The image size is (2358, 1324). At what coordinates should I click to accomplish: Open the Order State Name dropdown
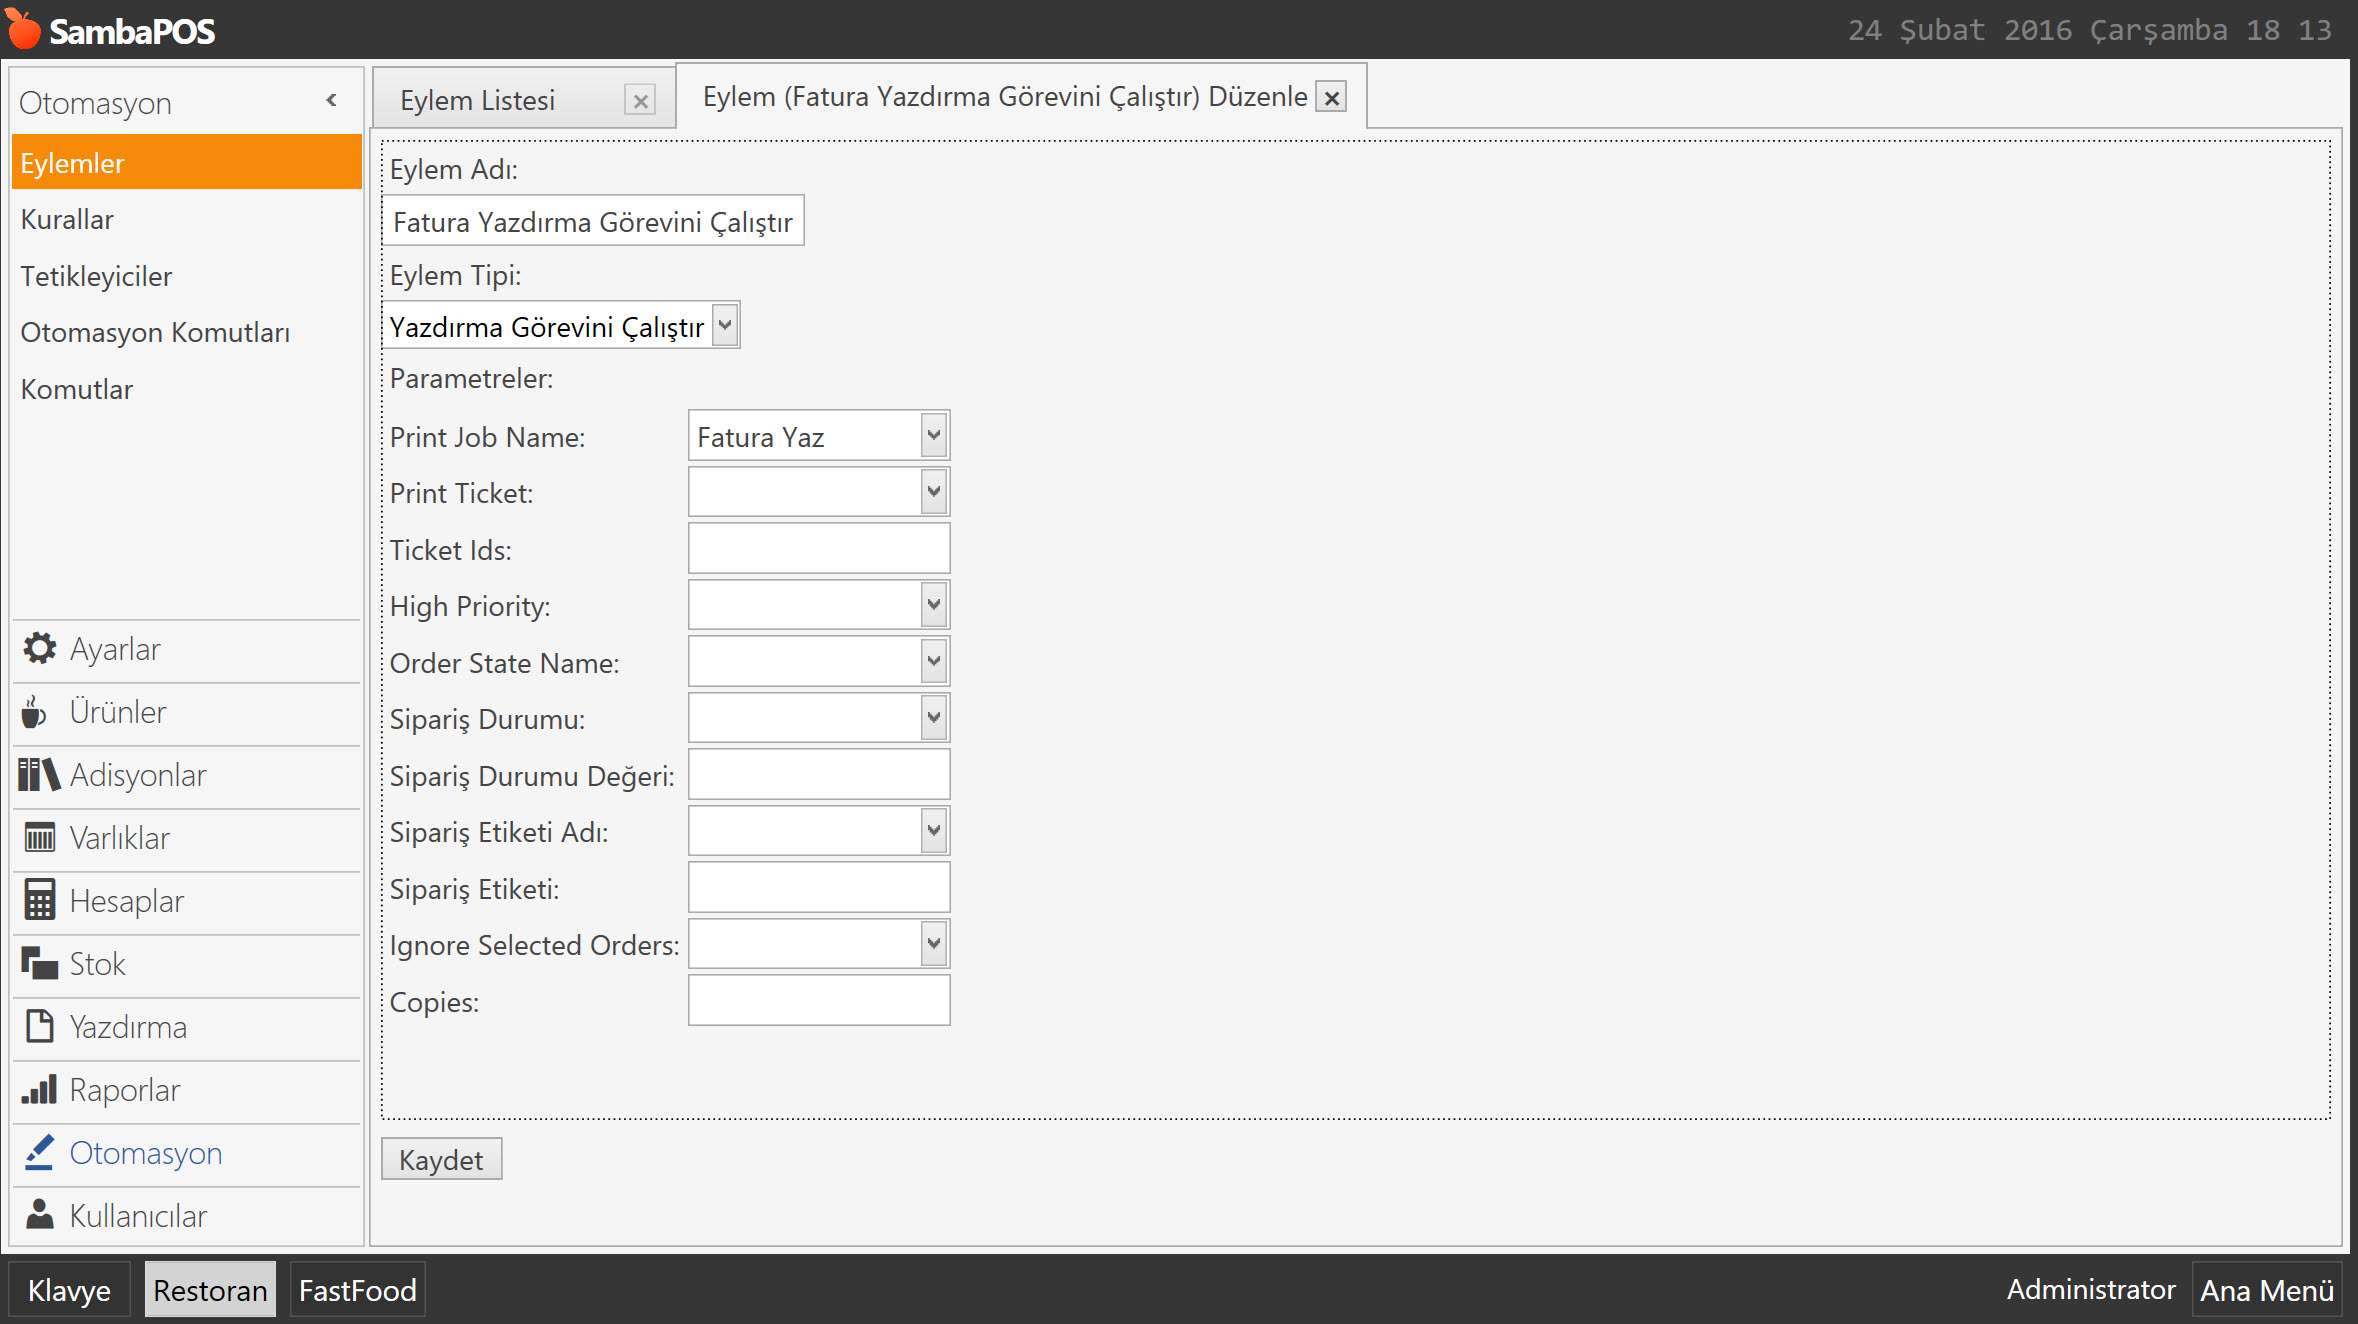coord(934,661)
